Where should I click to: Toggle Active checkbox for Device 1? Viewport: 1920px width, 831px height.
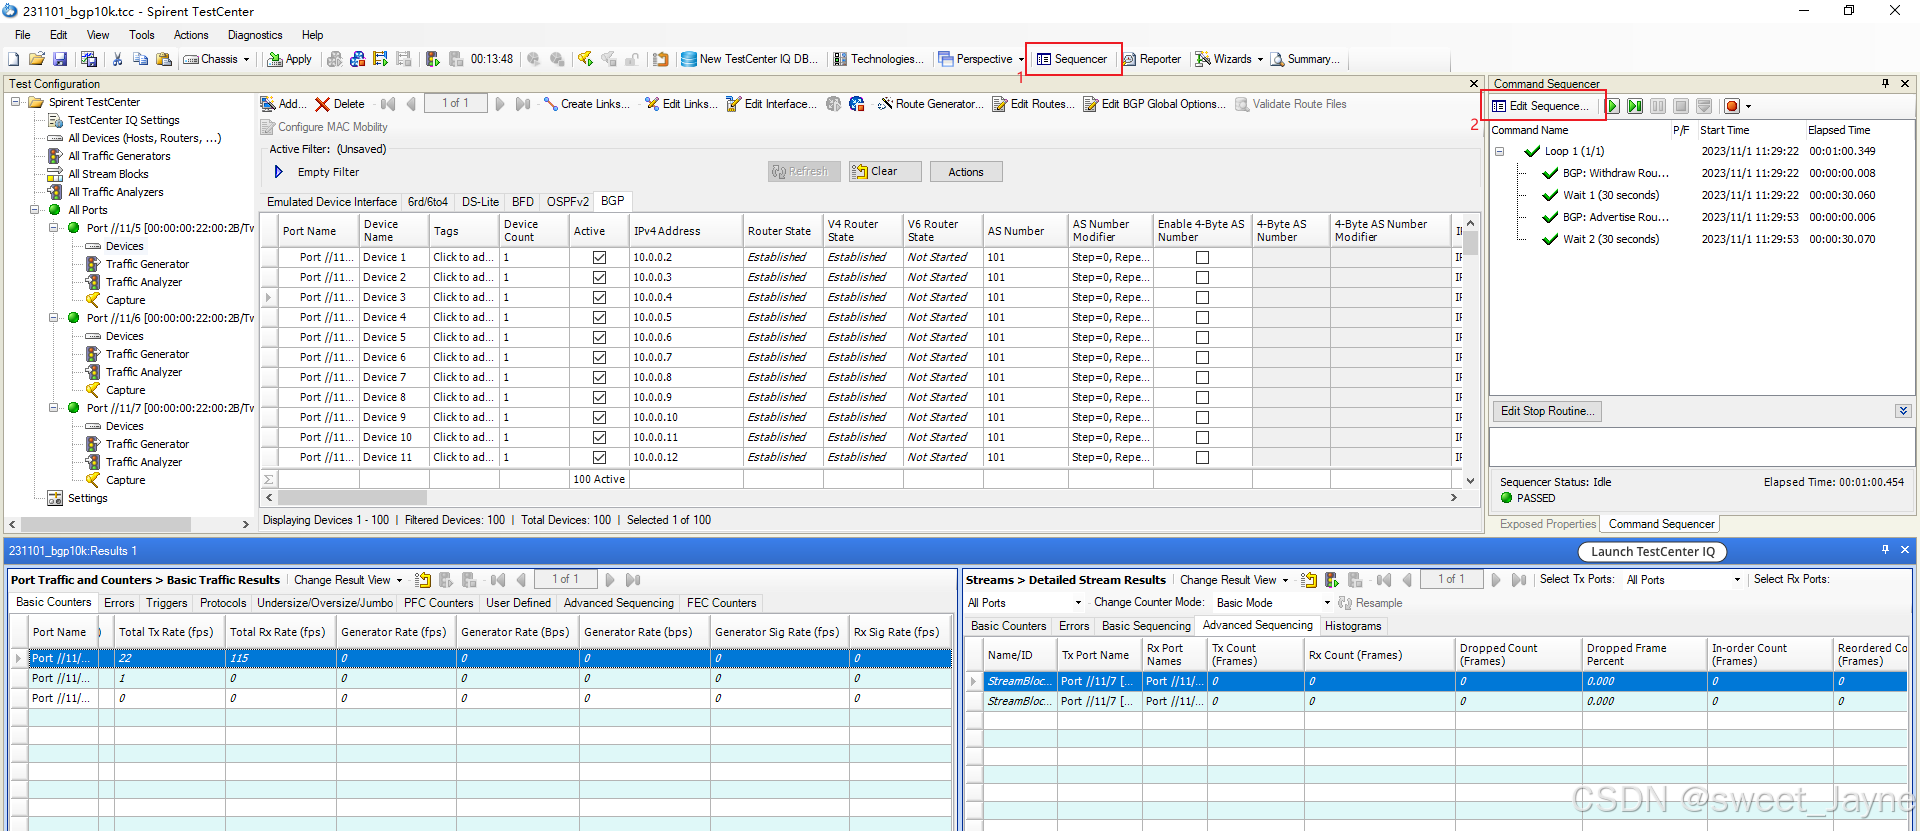[x=599, y=257]
